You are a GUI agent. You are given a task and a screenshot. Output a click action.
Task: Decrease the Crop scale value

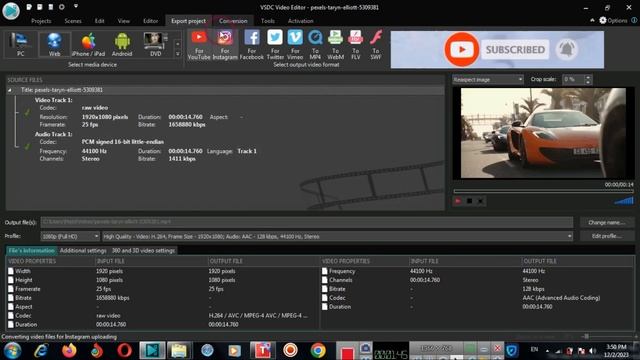click(588, 82)
